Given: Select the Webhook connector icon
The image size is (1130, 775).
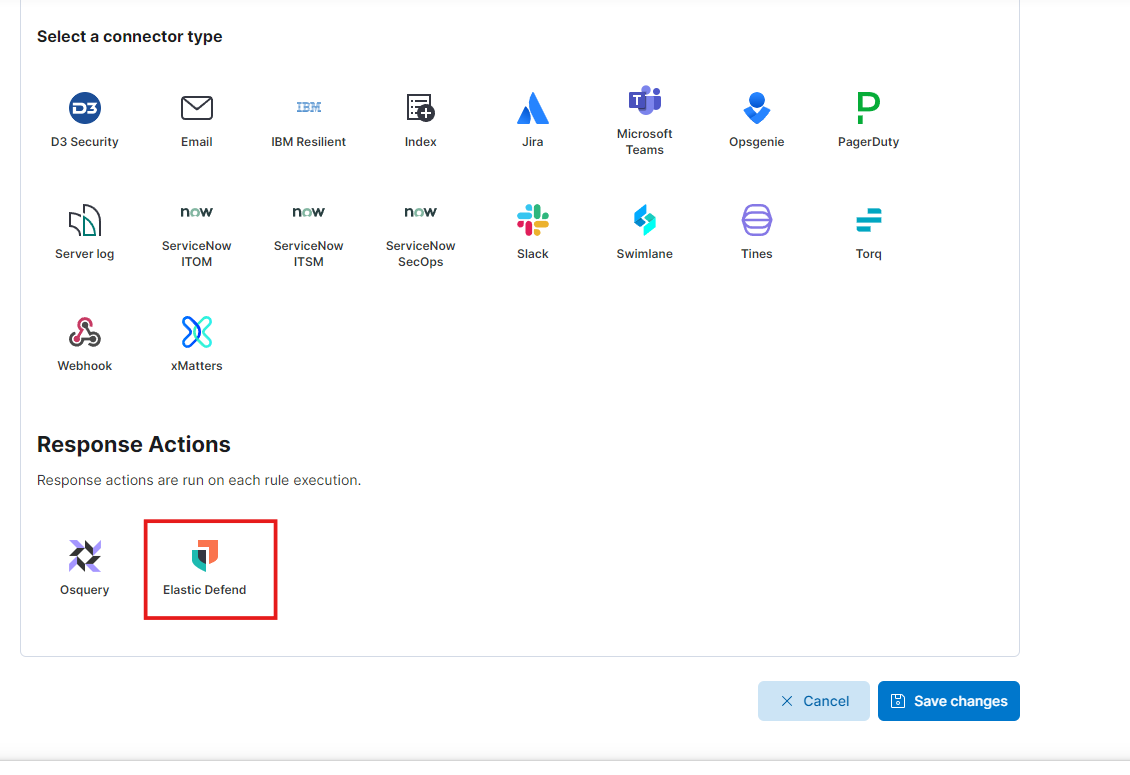Looking at the screenshot, I should coord(85,332).
